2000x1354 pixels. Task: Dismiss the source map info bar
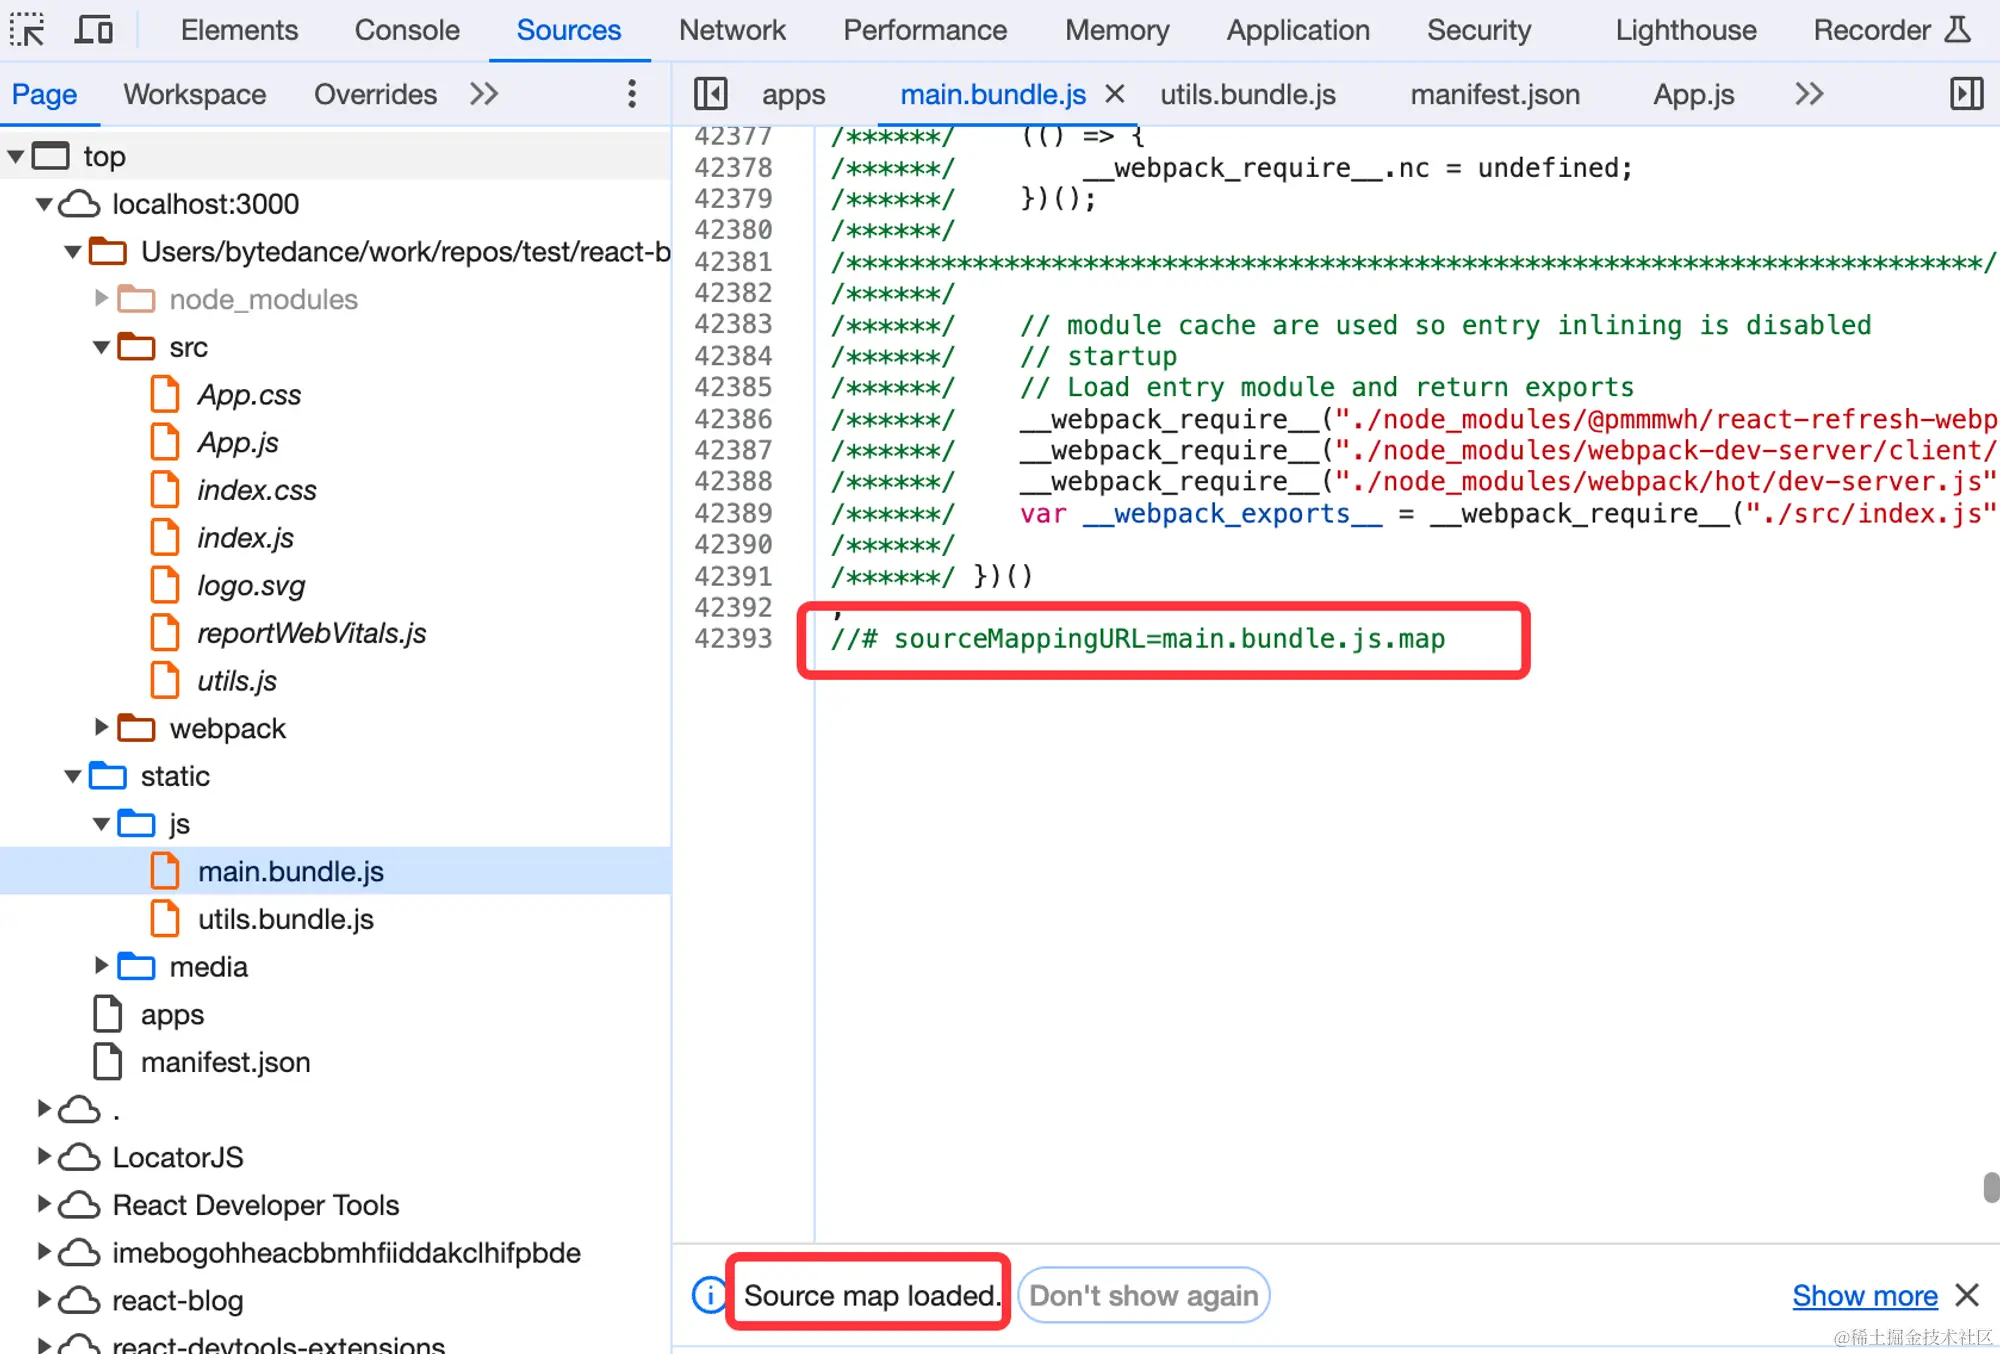point(1967,1295)
